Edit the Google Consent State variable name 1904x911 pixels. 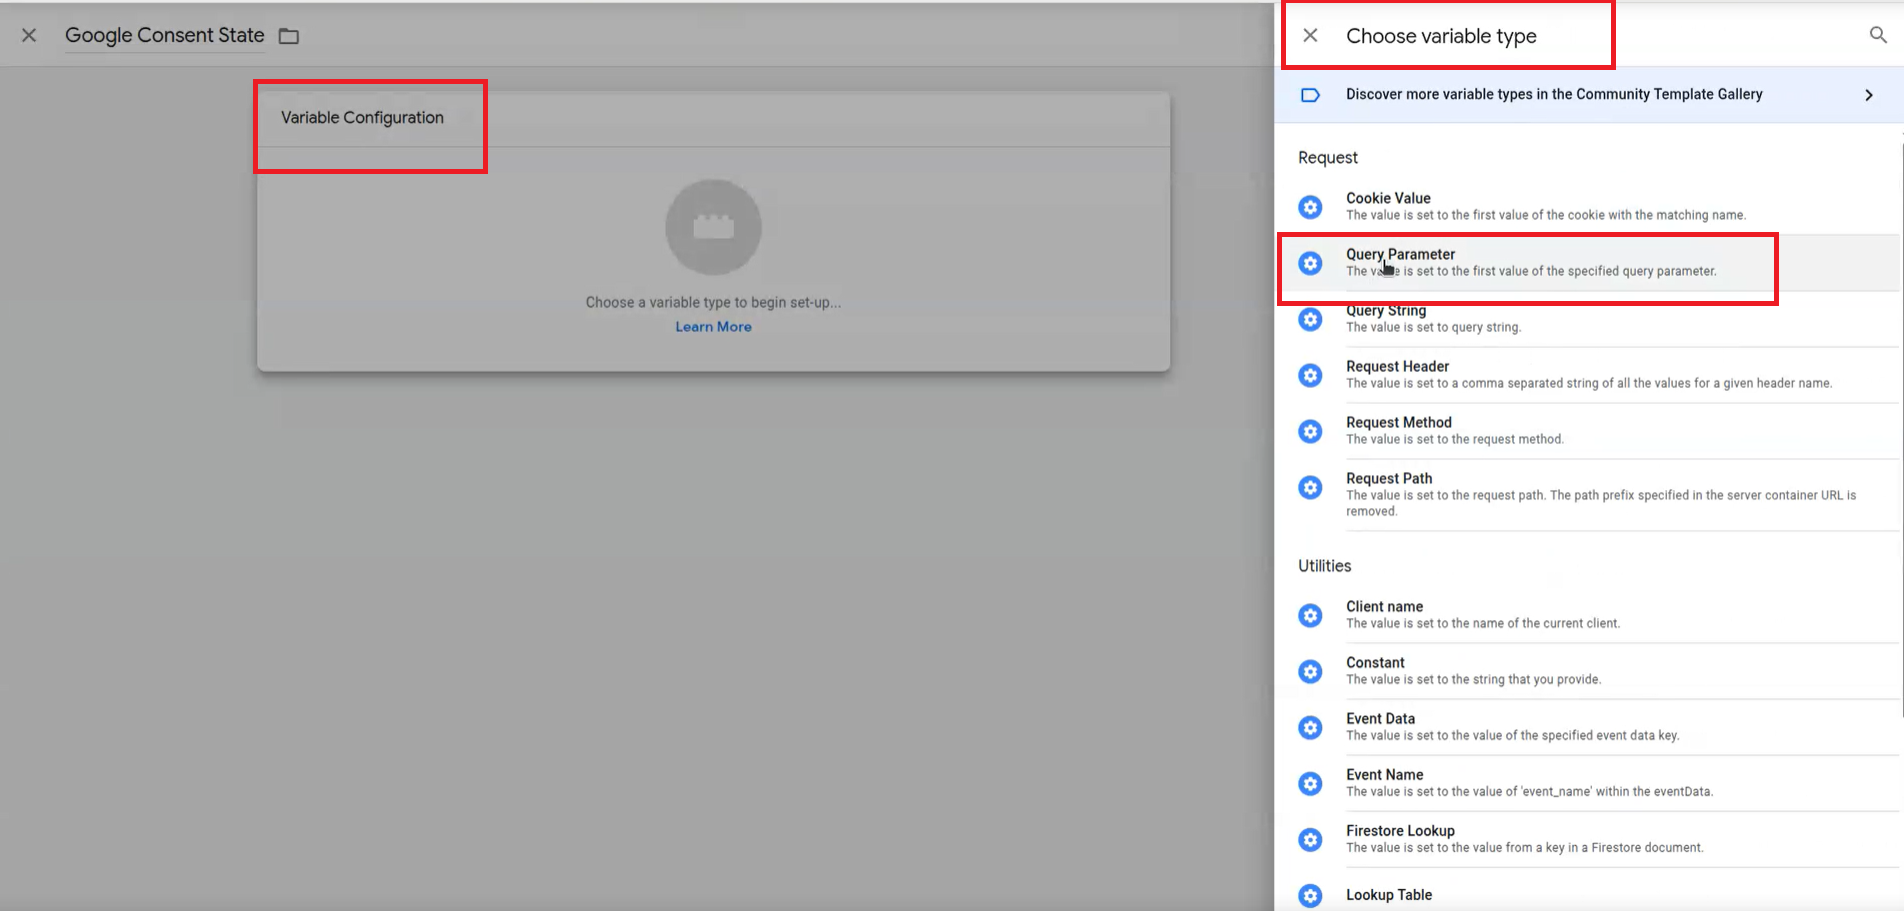tap(165, 36)
